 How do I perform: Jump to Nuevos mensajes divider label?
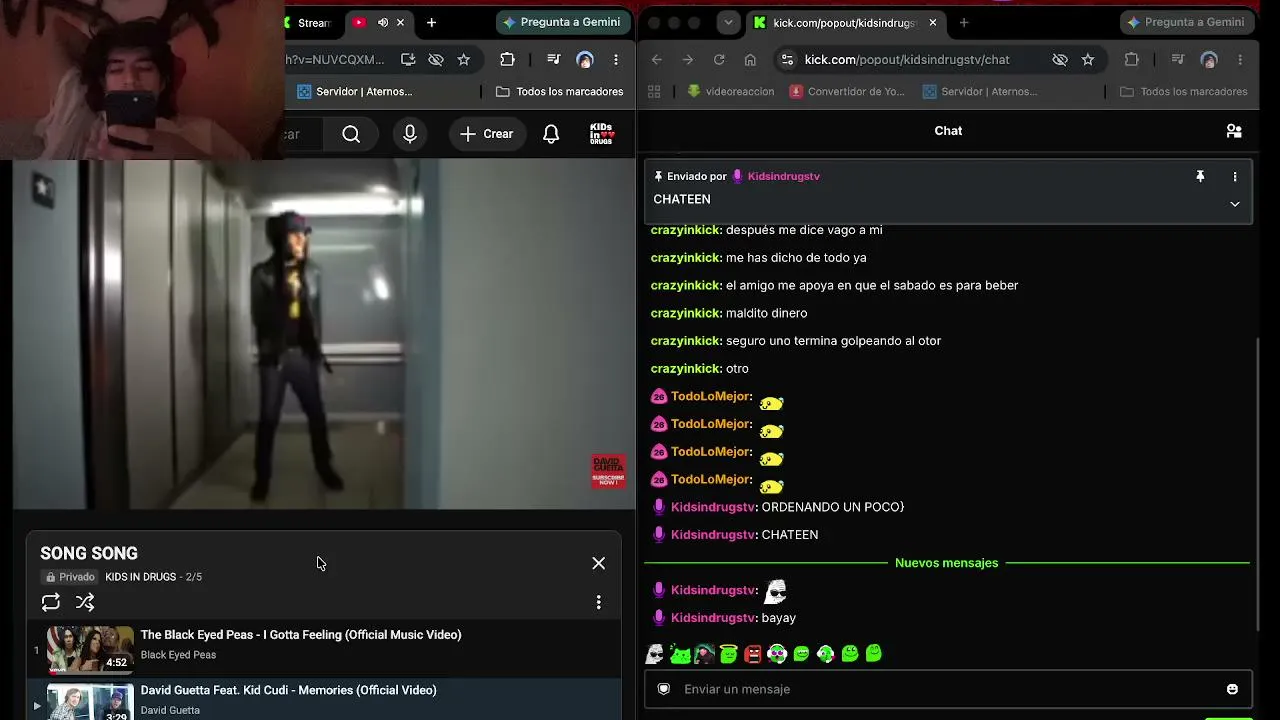(x=947, y=563)
